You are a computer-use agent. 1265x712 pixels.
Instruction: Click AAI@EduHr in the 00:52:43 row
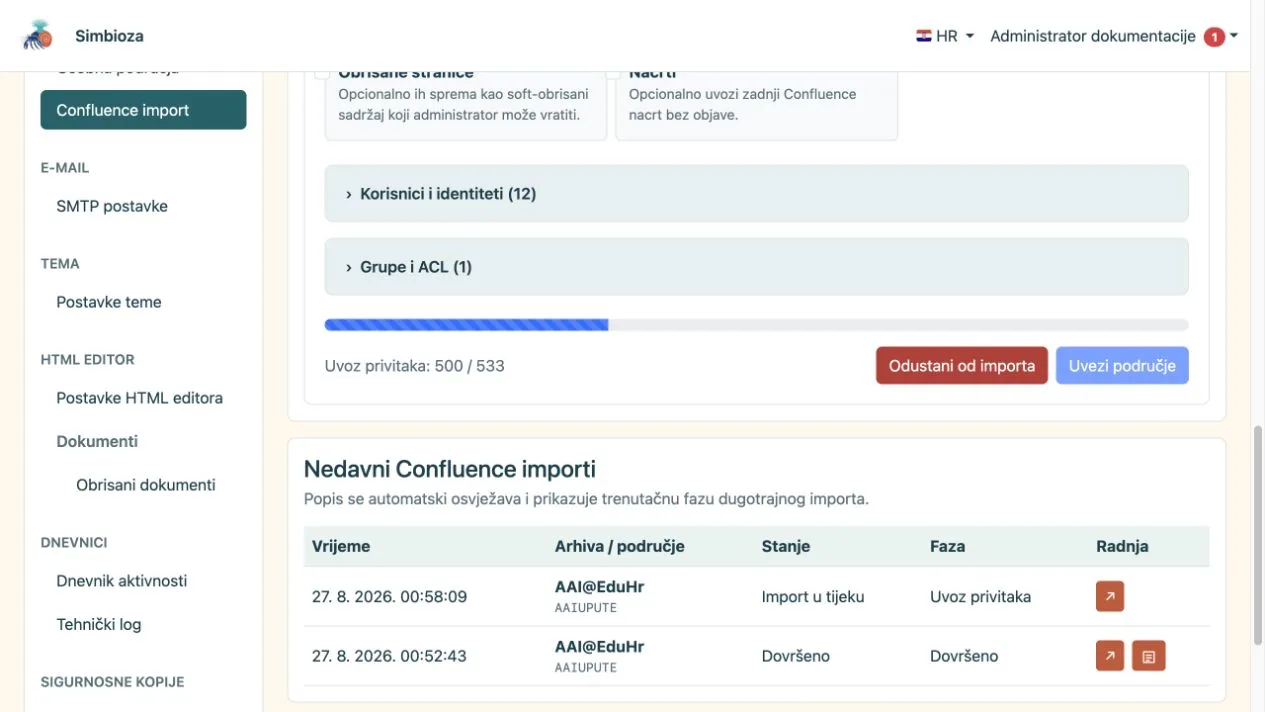[x=599, y=647]
